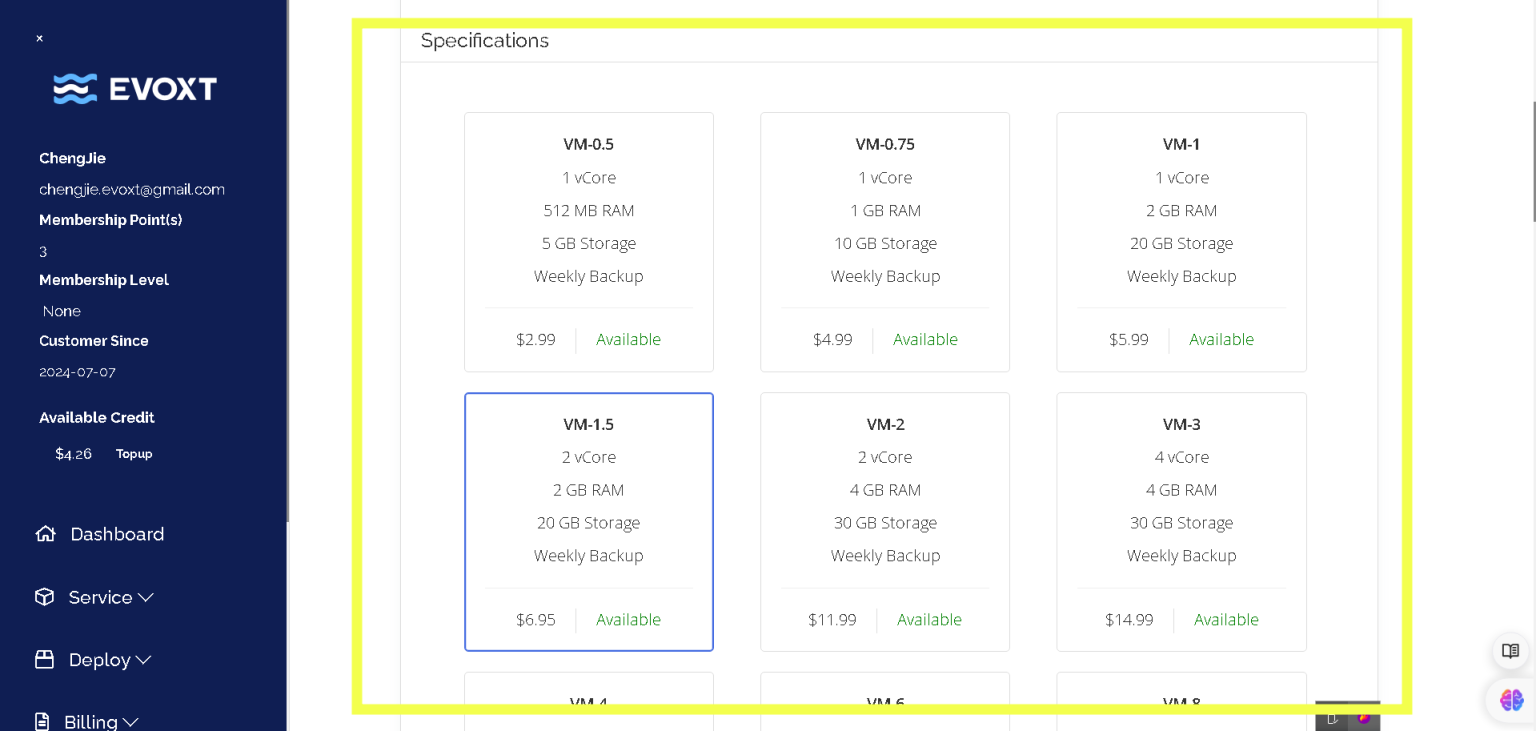The height and width of the screenshot is (731, 1536).
Task: Select the VM-3 plan card
Action: coord(1181,521)
